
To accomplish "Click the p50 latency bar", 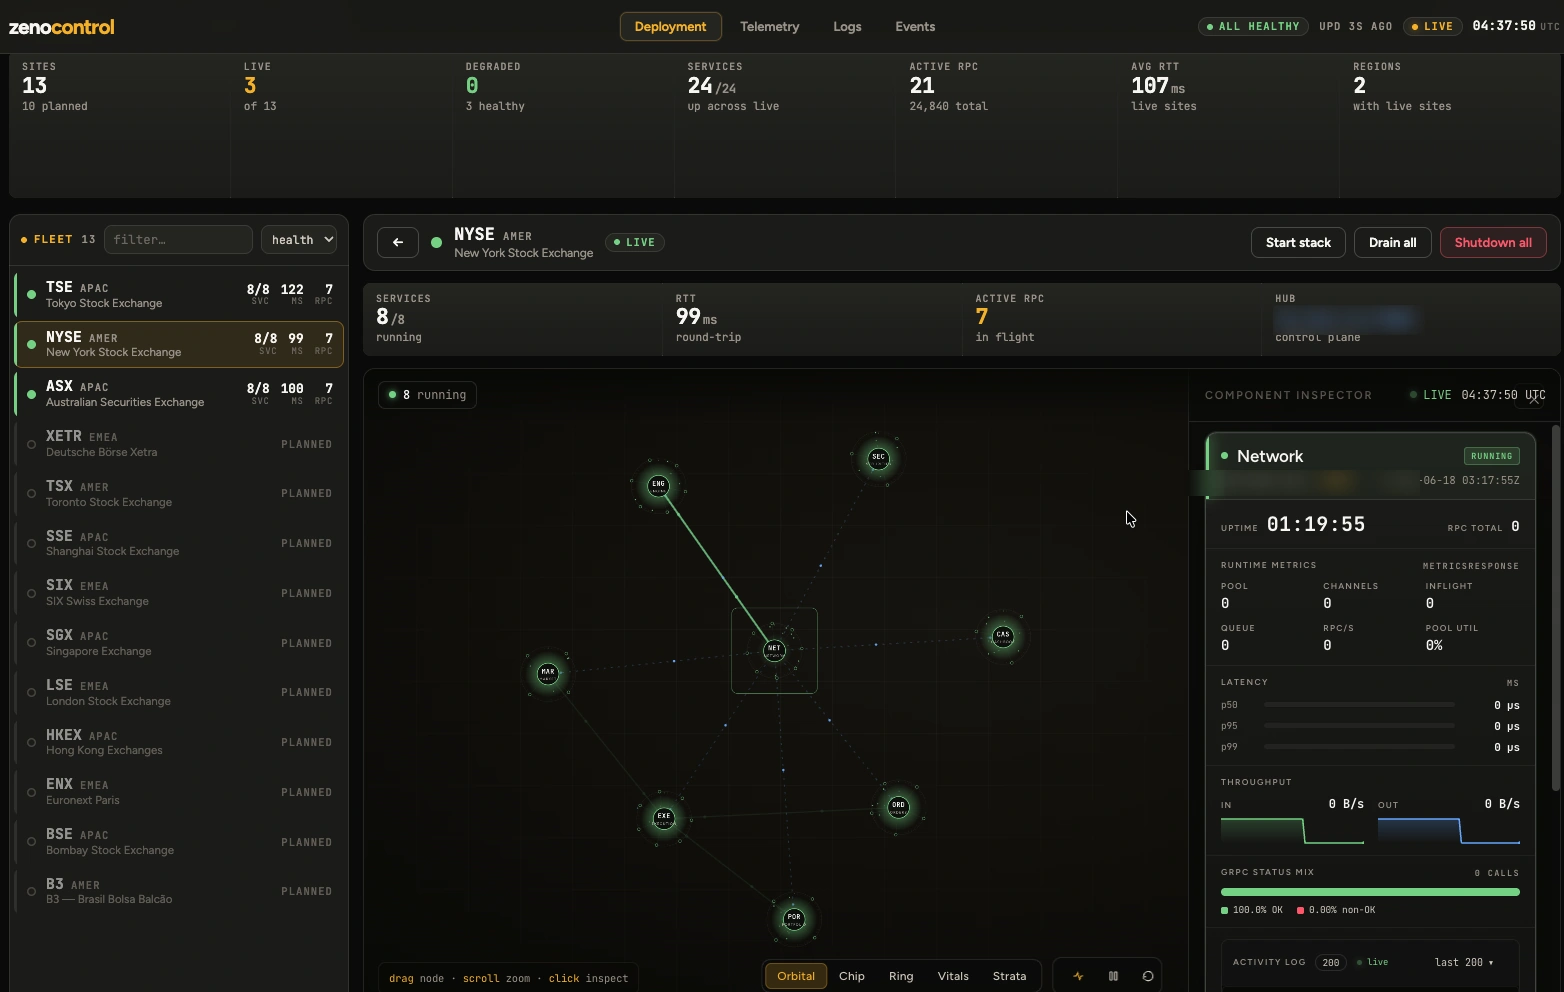I will coord(1359,705).
